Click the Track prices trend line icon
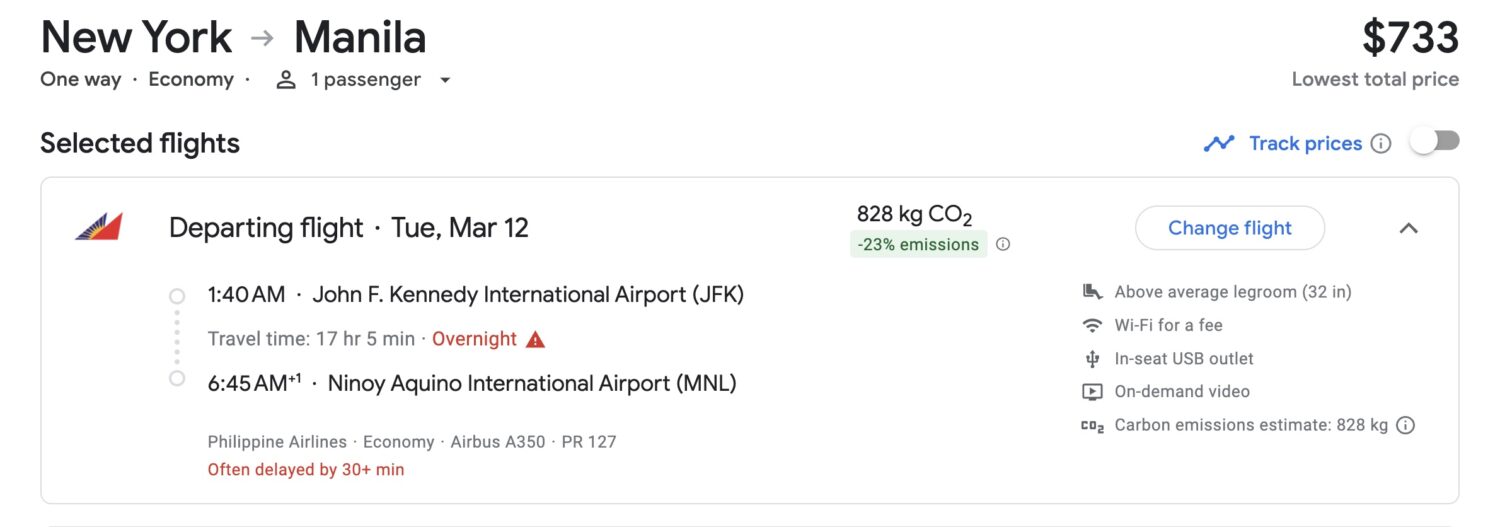1500x527 pixels. coord(1218,143)
